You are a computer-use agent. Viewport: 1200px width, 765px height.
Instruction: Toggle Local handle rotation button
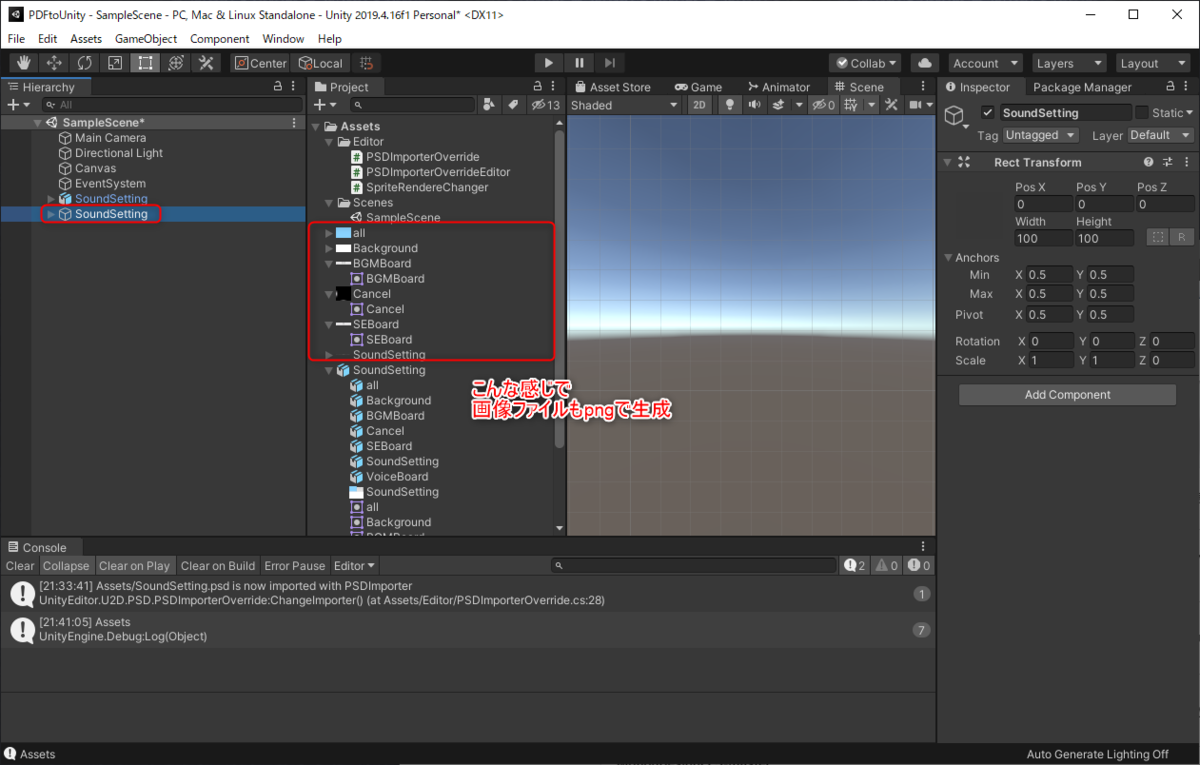click(x=321, y=63)
